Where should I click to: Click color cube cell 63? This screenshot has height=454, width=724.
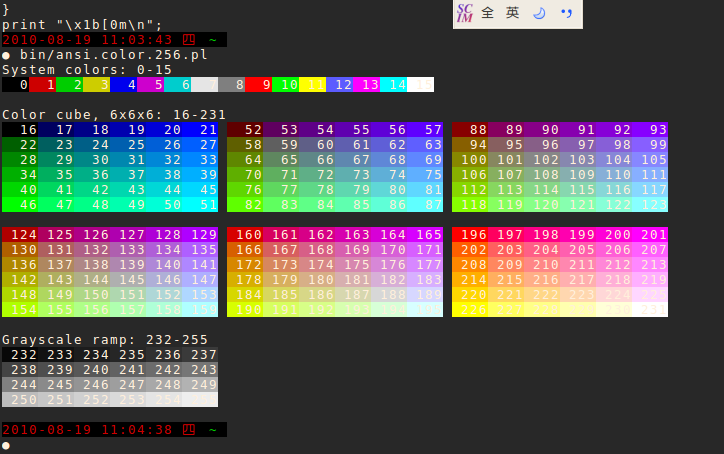[x=425, y=145]
